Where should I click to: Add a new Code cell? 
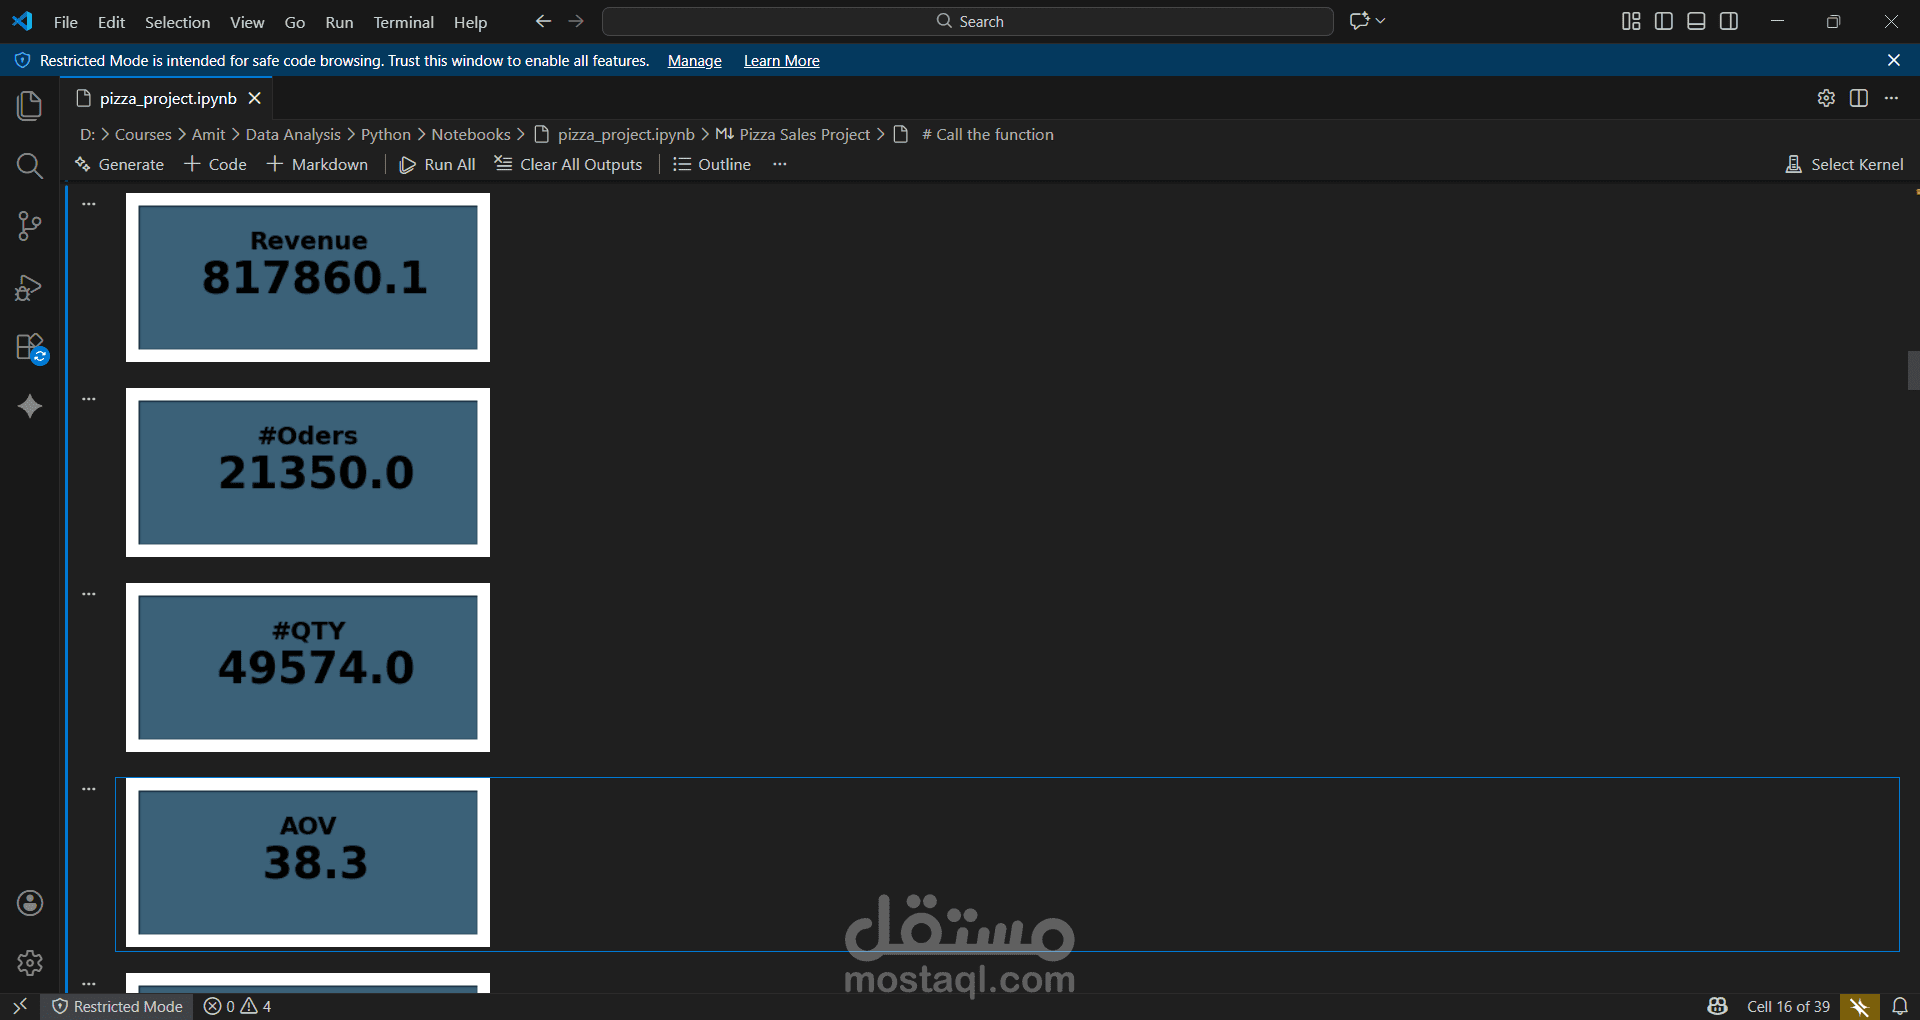click(215, 164)
